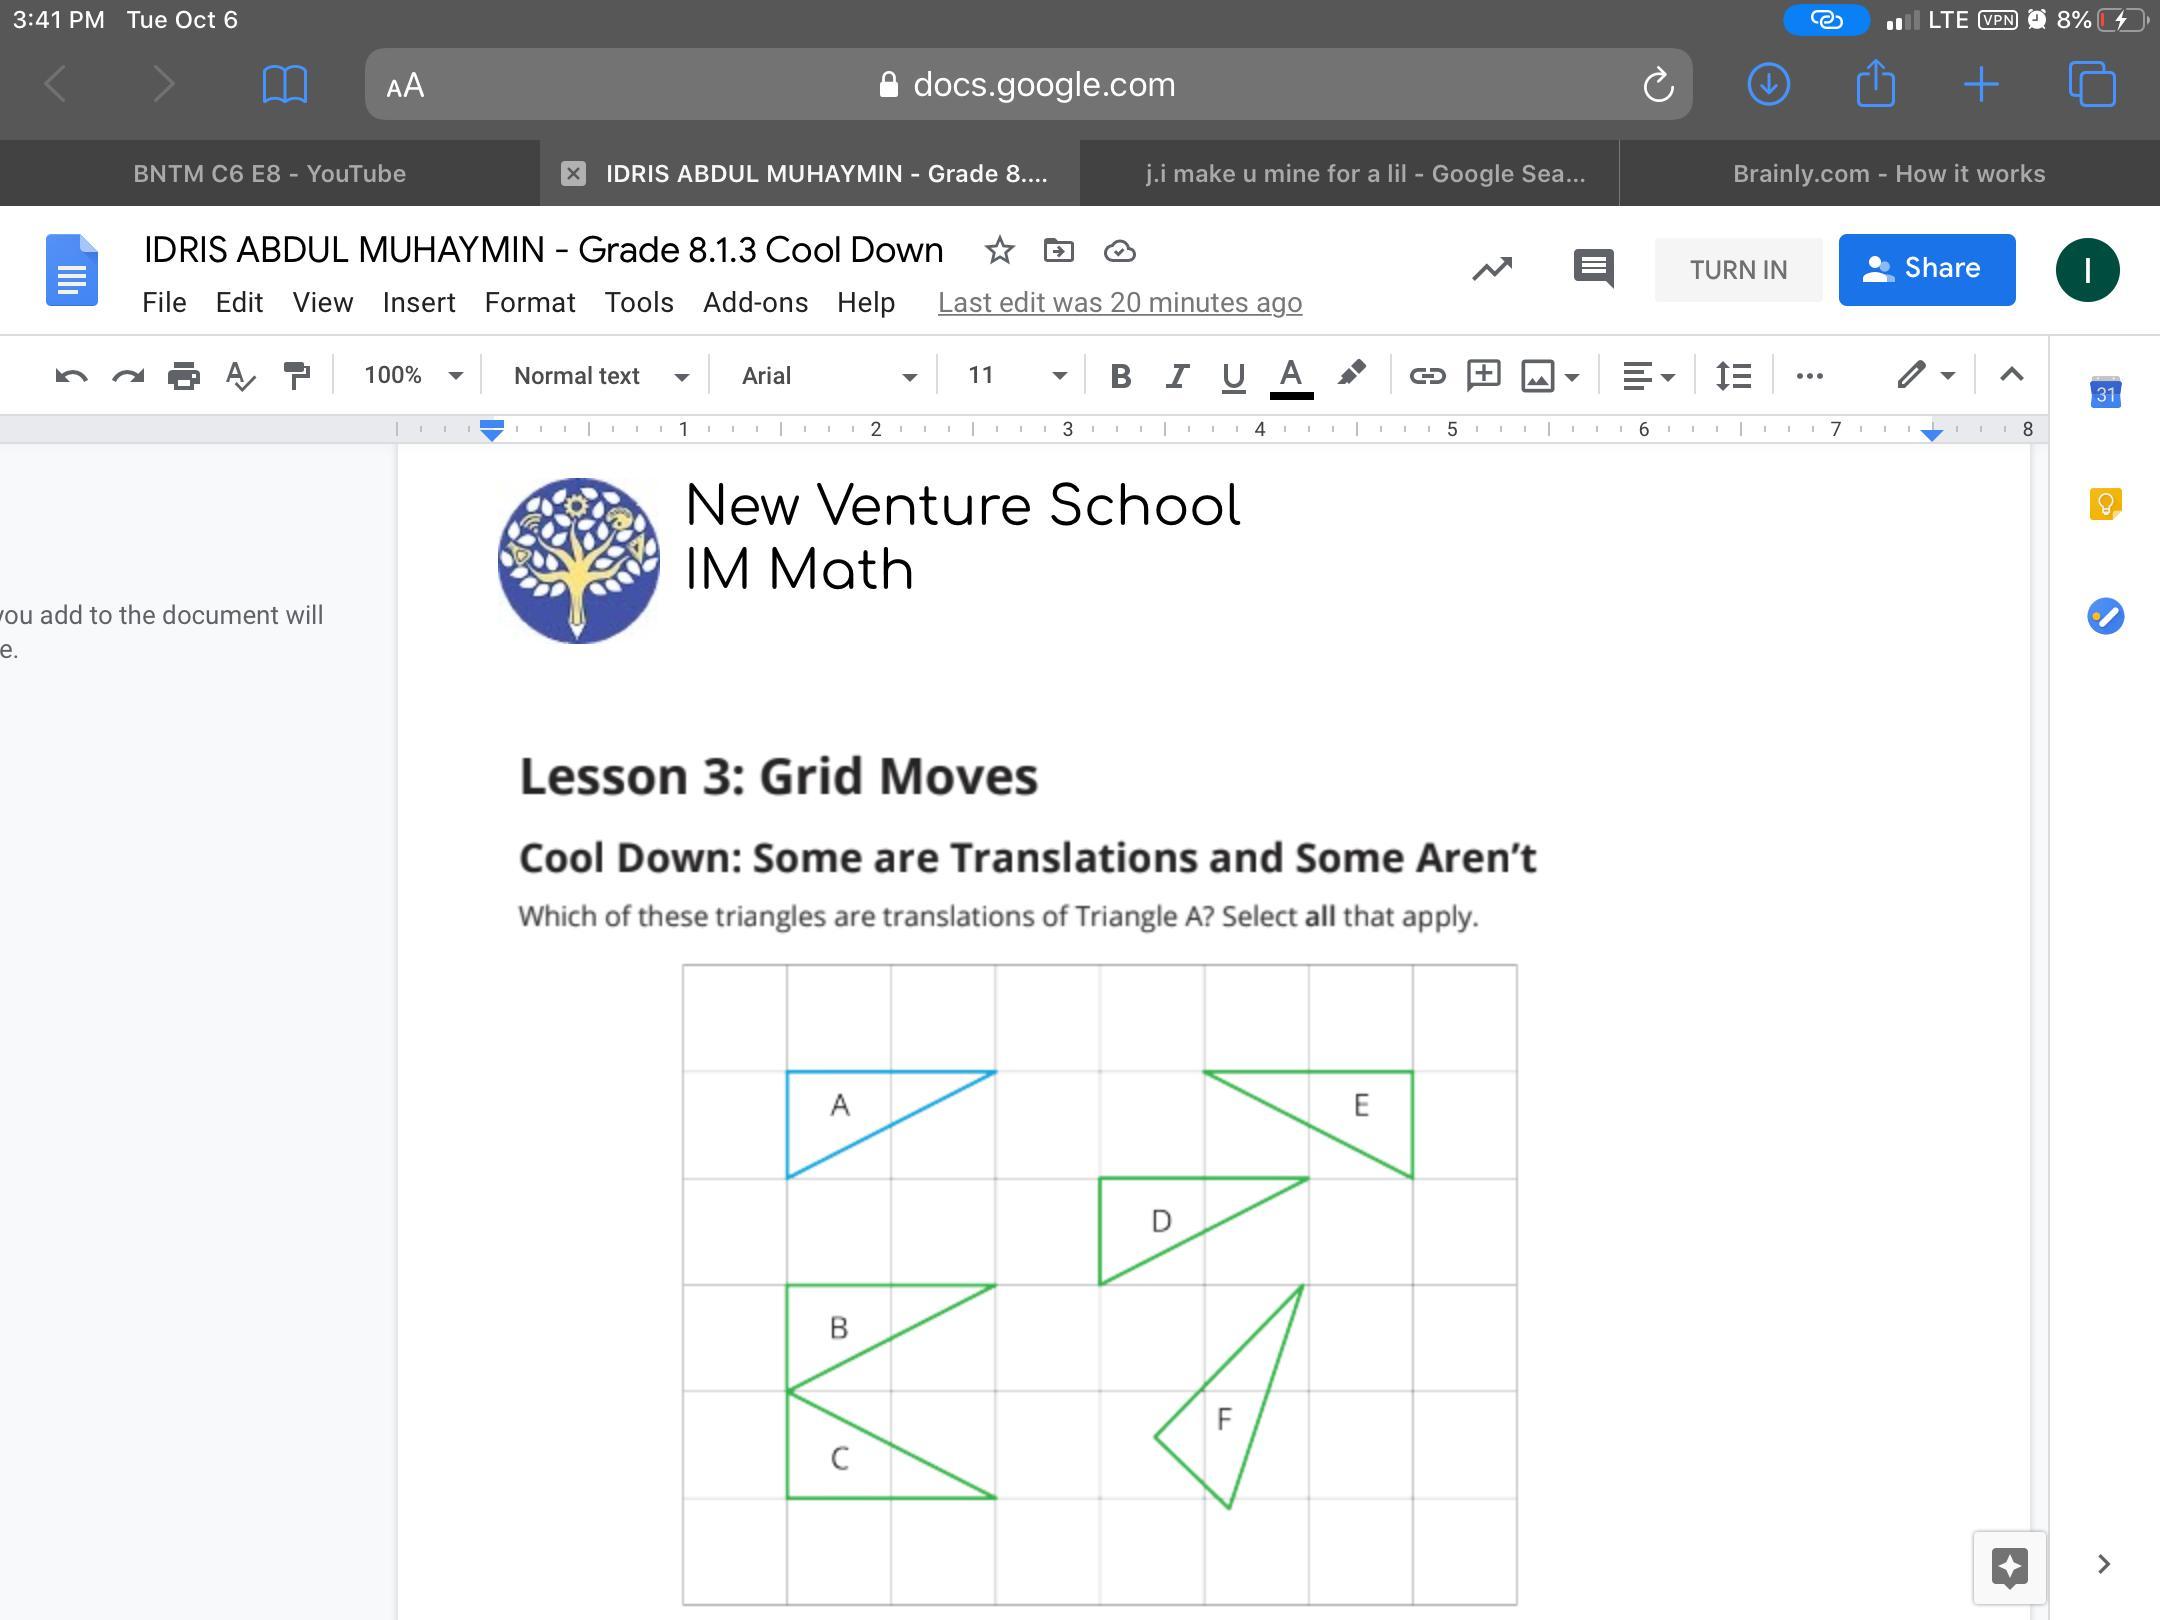
Task: Open Google Keep from side panel
Action: click(x=2105, y=504)
